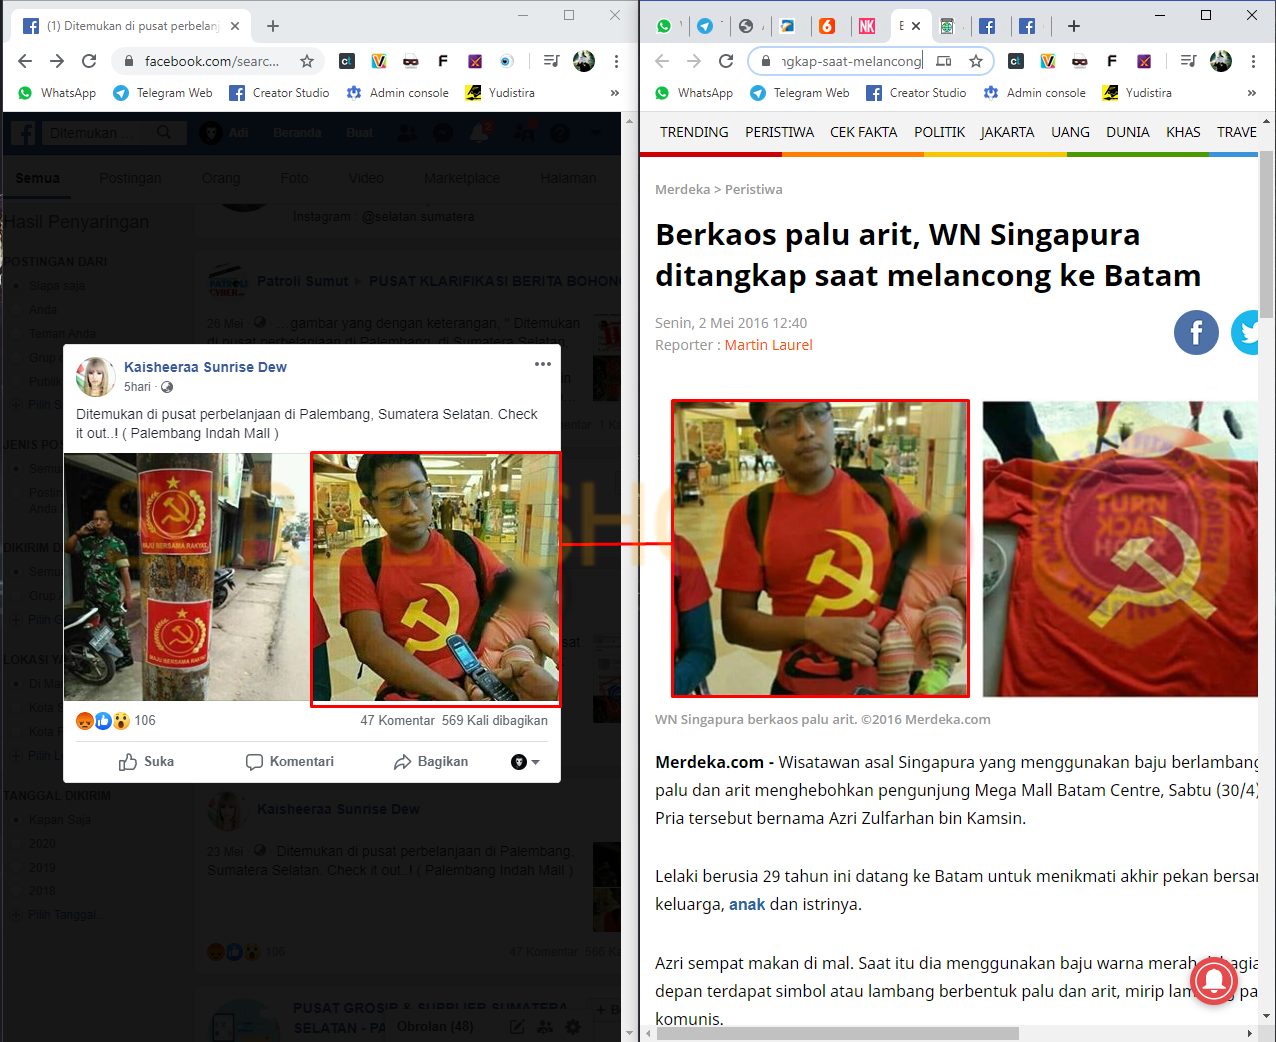Open Facebook friend requests icon in the header
1276x1042 pixels.
pos(406,133)
